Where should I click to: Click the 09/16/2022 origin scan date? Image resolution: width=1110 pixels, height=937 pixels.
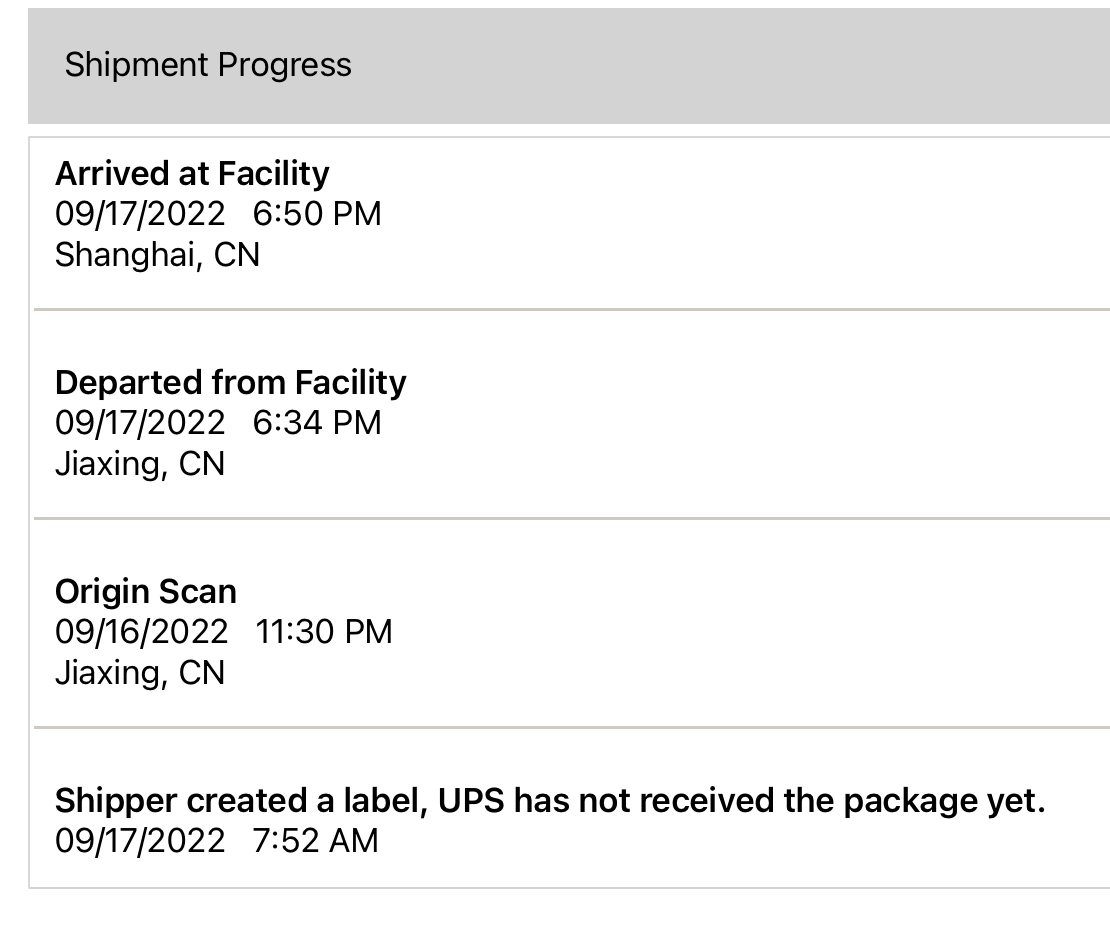click(x=141, y=632)
